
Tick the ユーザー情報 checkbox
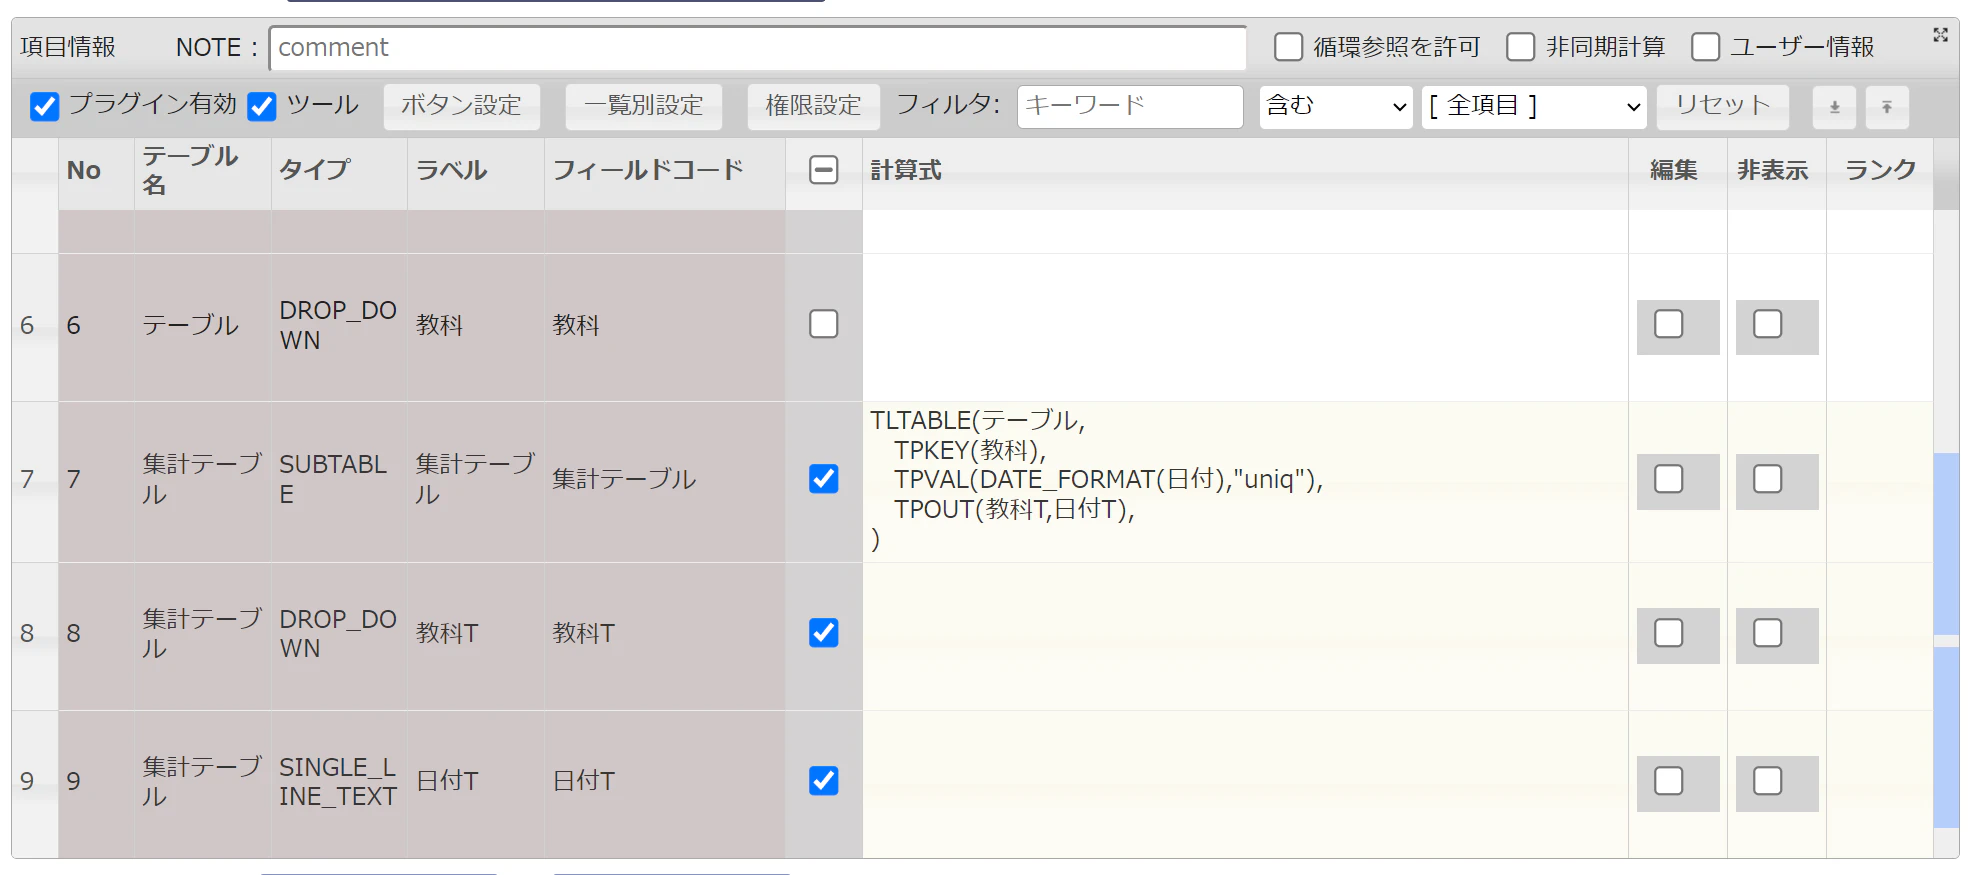click(x=1705, y=47)
